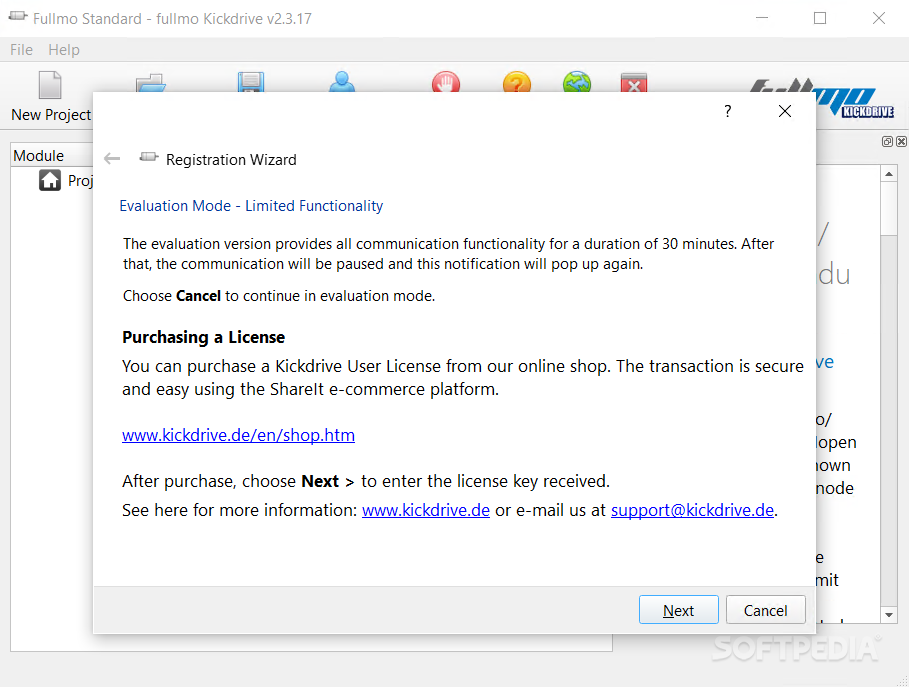Image resolution: width=909 pixels, height=687 pixels.
Task: Click the Cancel button
Action: (x=765, y=610)
